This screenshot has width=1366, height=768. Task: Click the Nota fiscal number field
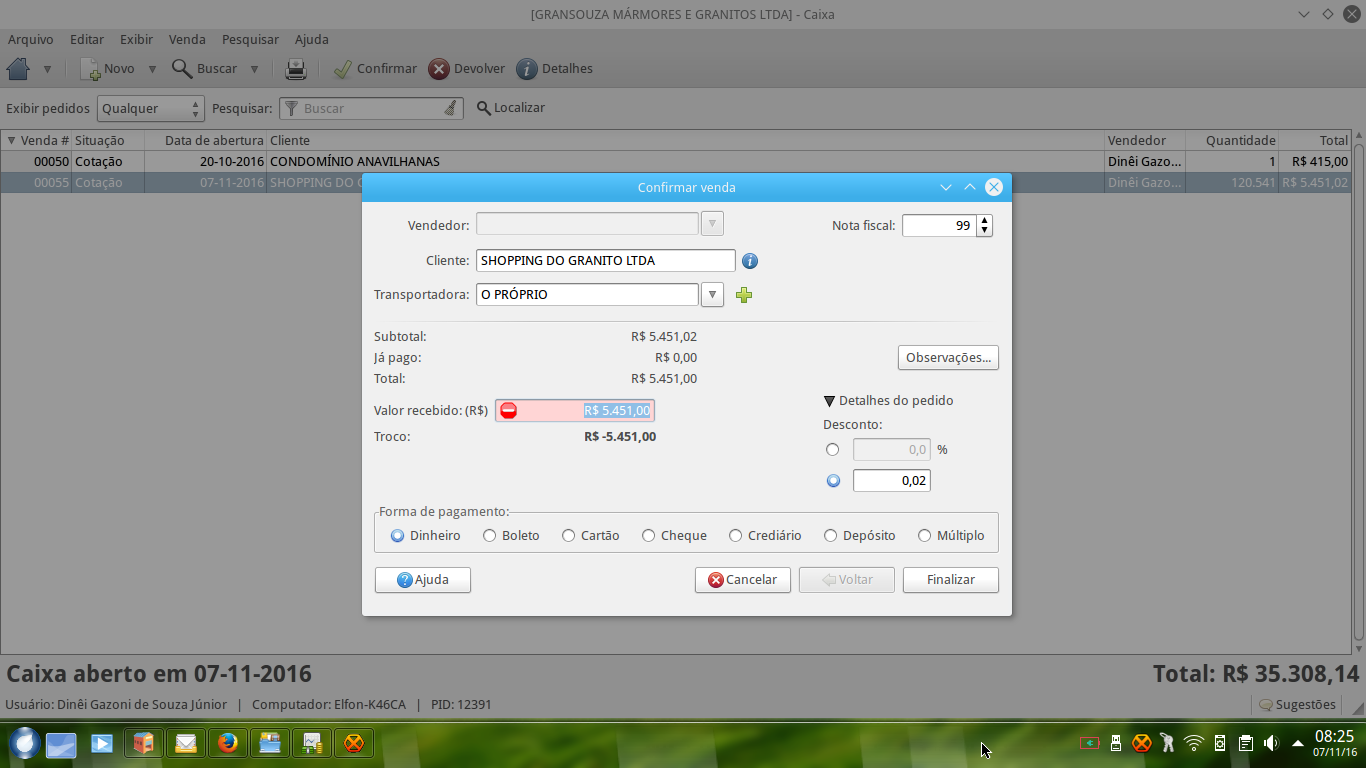[x=940, y=226]
